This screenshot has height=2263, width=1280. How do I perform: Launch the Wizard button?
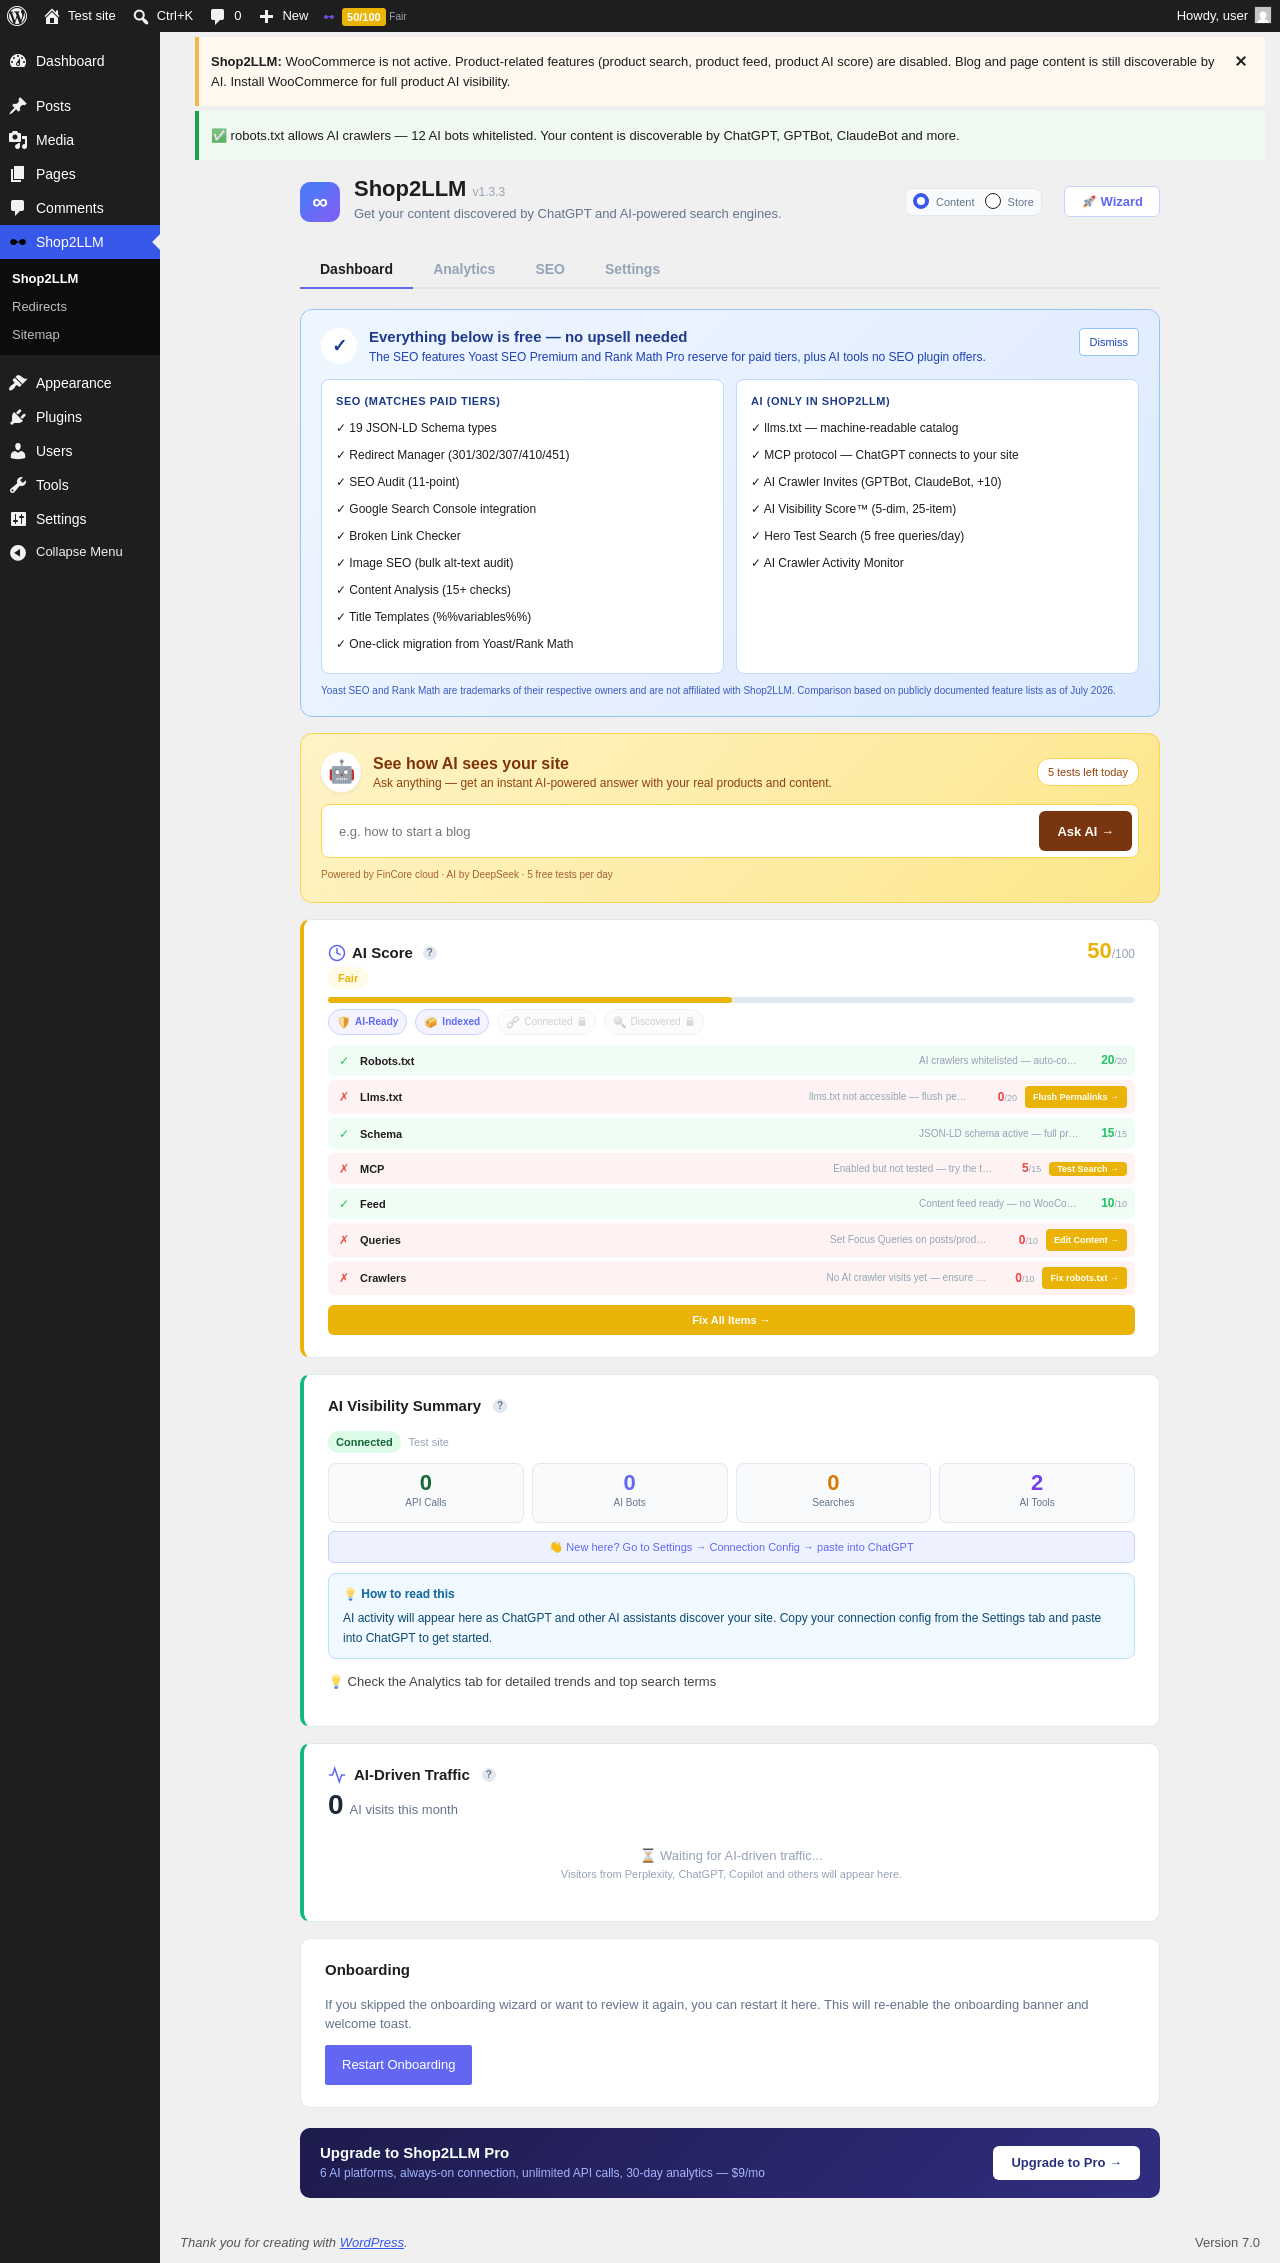1112,202
